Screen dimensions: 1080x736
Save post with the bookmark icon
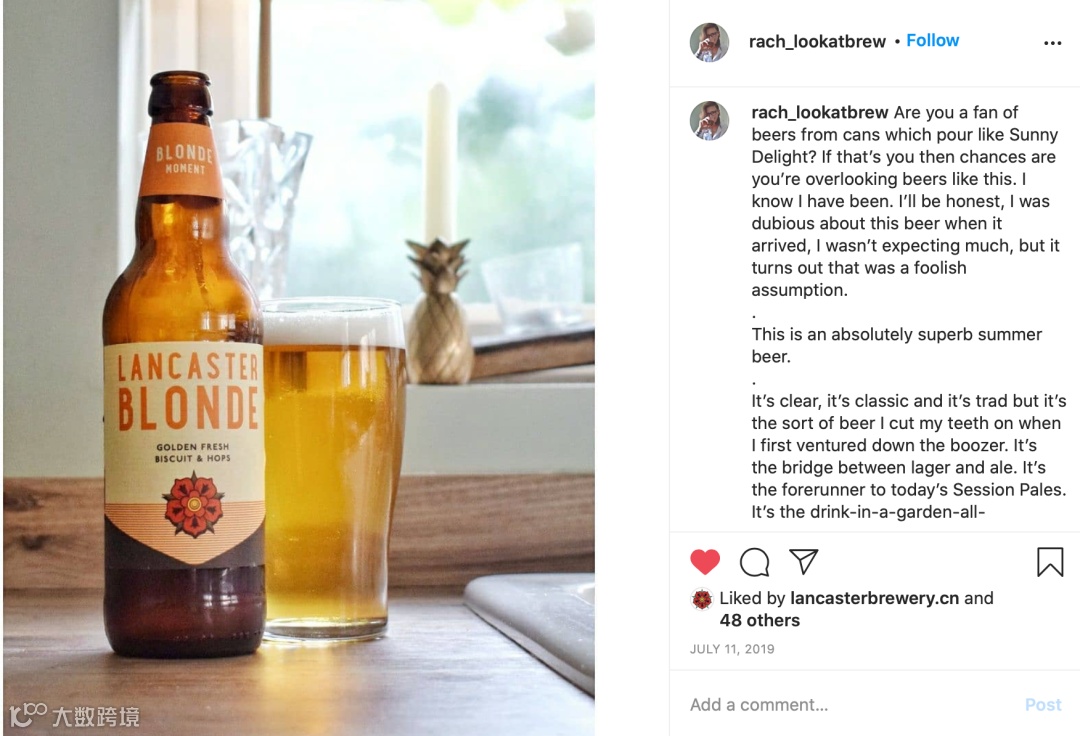[x=1050, y=561]
